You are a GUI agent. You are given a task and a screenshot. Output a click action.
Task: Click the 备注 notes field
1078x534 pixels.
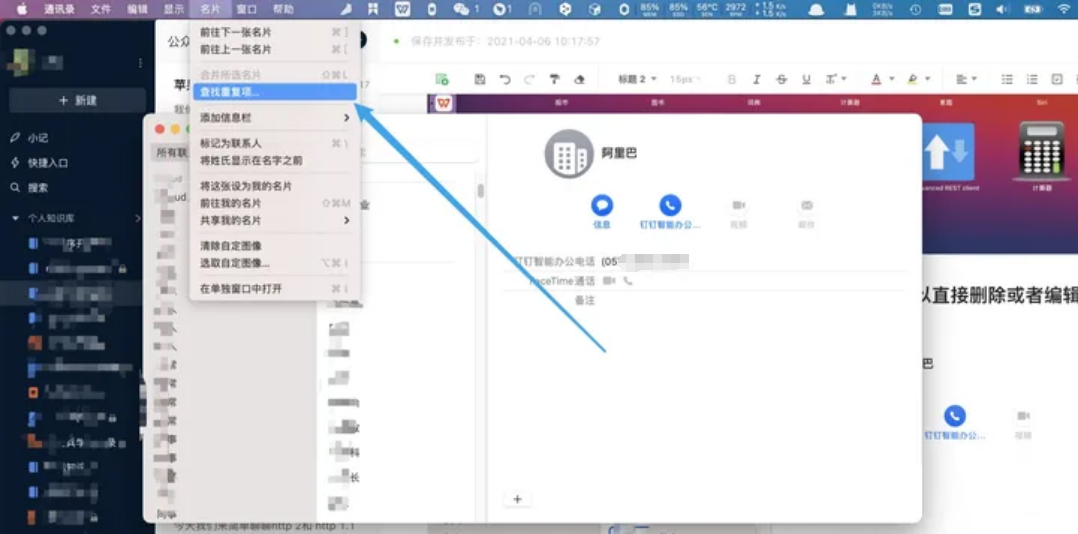(x=584, y=300)
